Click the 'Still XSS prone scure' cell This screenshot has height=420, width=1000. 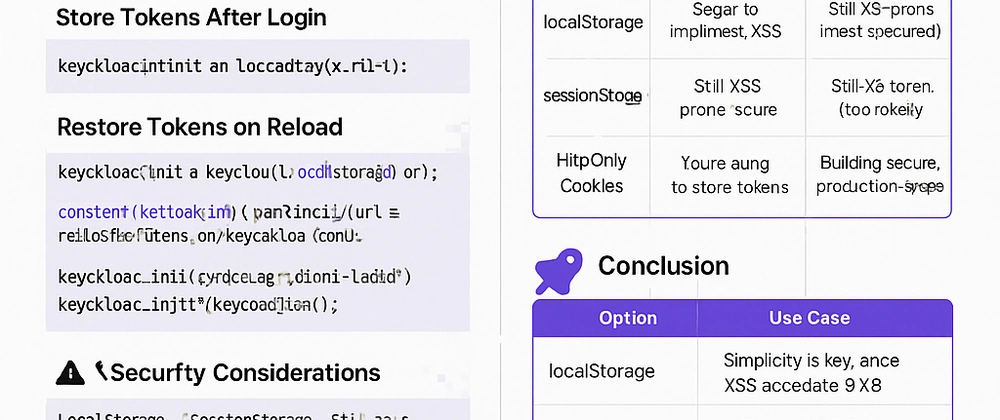click(x=728, y=98)
